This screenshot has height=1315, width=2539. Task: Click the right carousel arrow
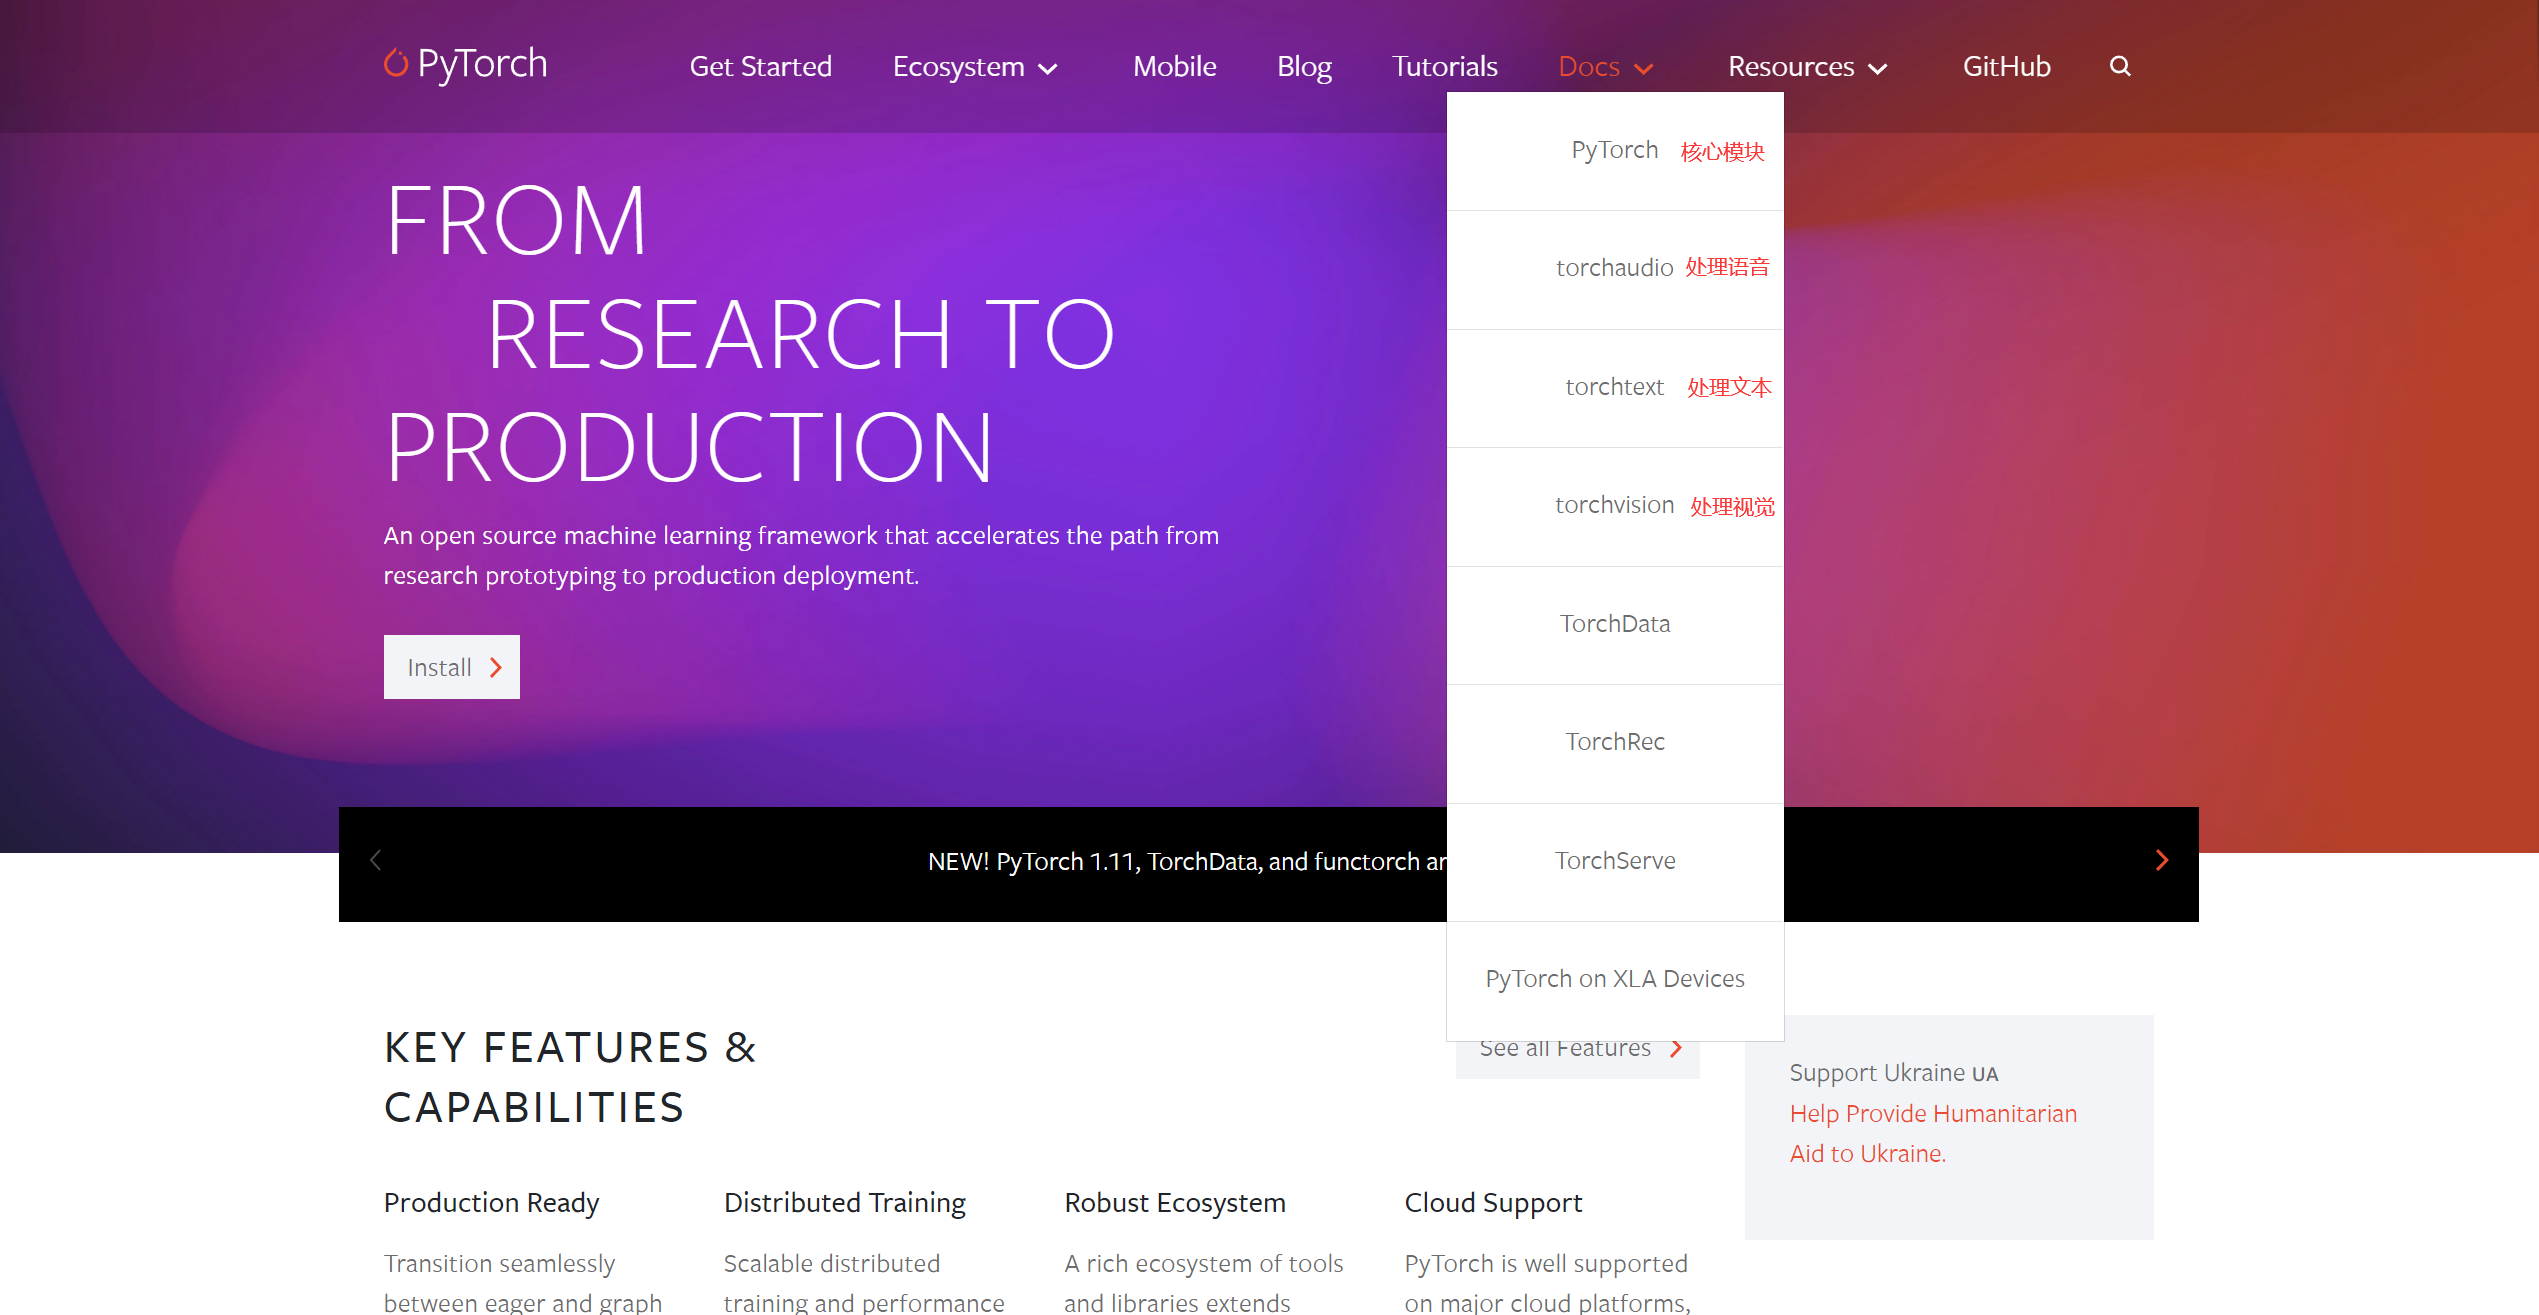pos(2161,860)
